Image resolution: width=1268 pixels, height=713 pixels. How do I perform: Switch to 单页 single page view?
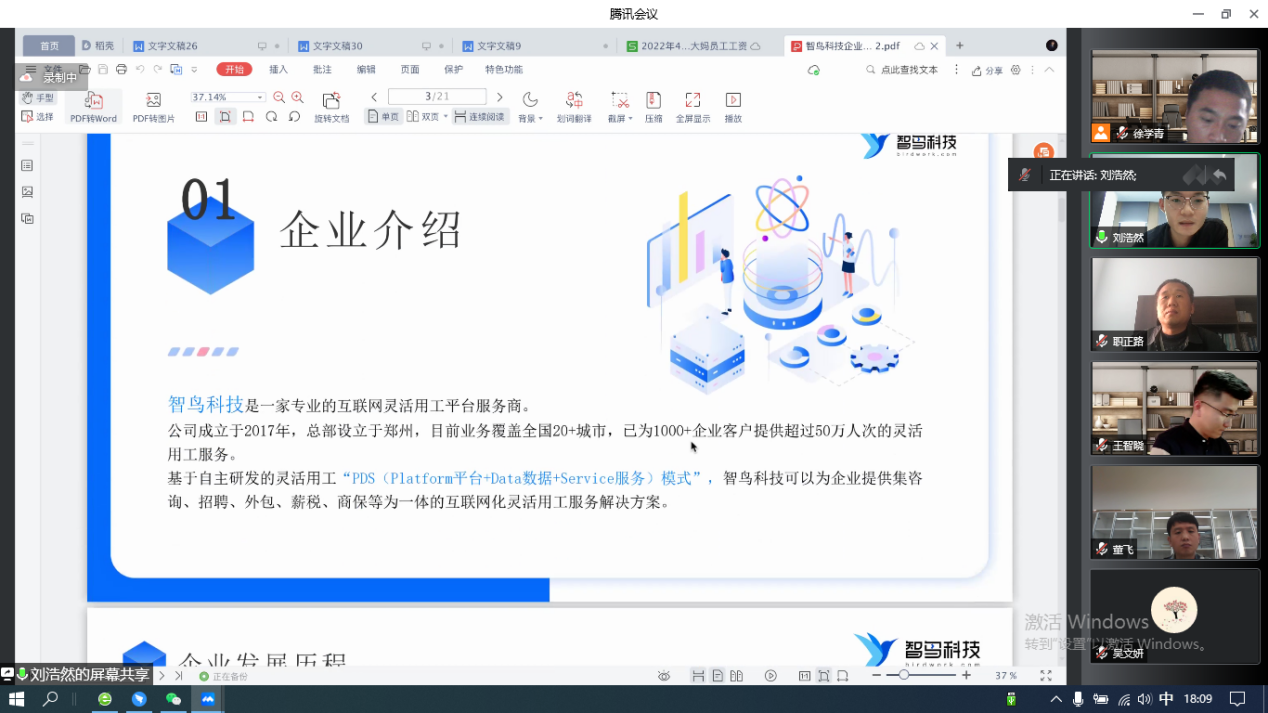pyautogui.click(x=383, y=117)
